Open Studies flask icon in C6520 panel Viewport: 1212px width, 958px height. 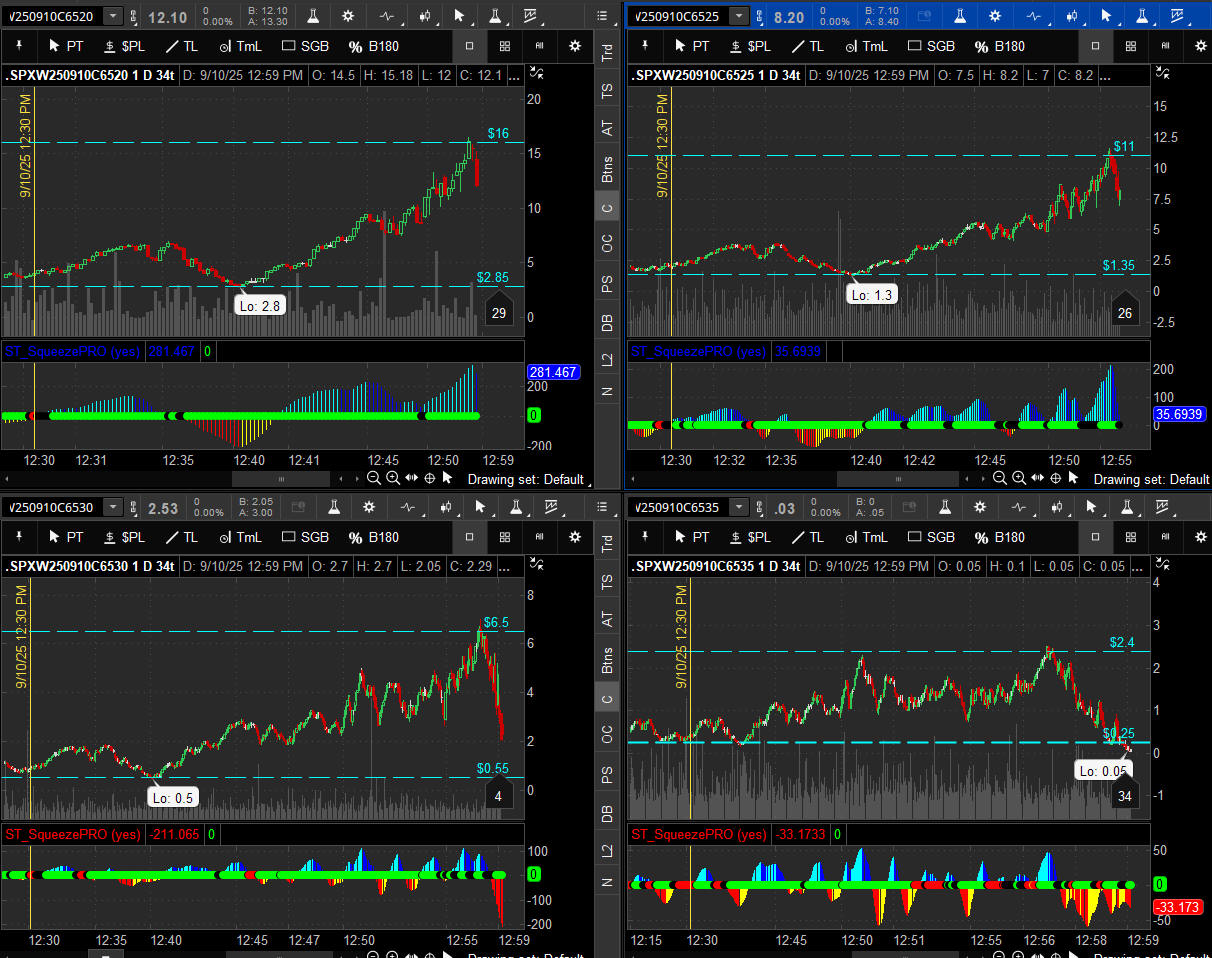tap(313, 16)
